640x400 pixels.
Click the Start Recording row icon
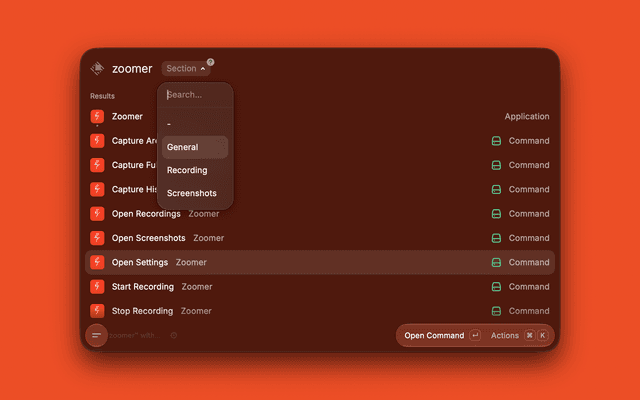pos(97,287)
